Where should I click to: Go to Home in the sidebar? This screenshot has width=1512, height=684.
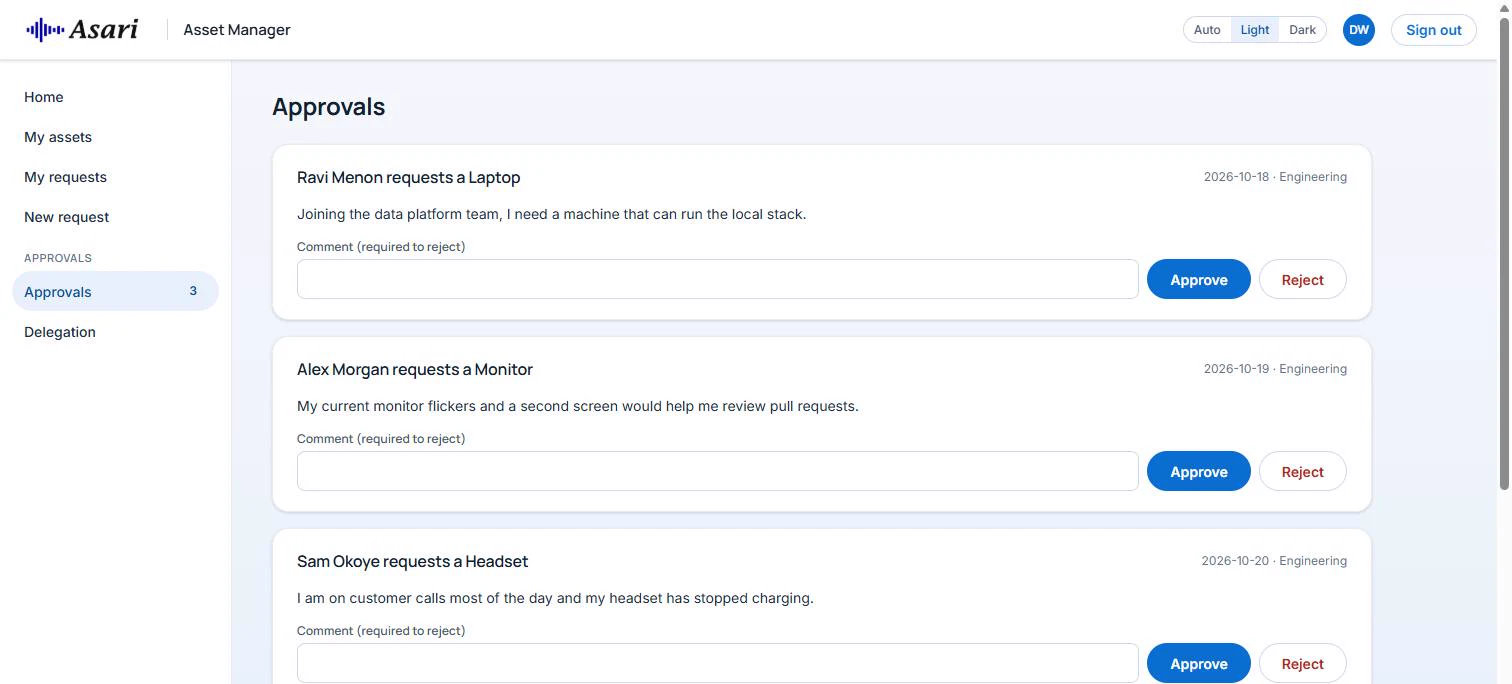115,97
